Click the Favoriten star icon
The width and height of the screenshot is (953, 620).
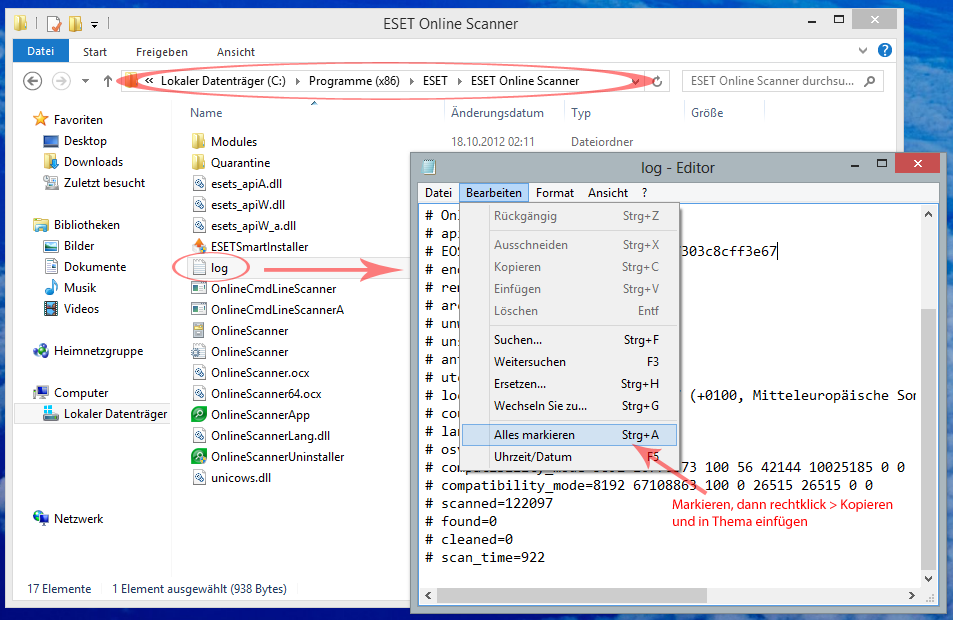40,119
